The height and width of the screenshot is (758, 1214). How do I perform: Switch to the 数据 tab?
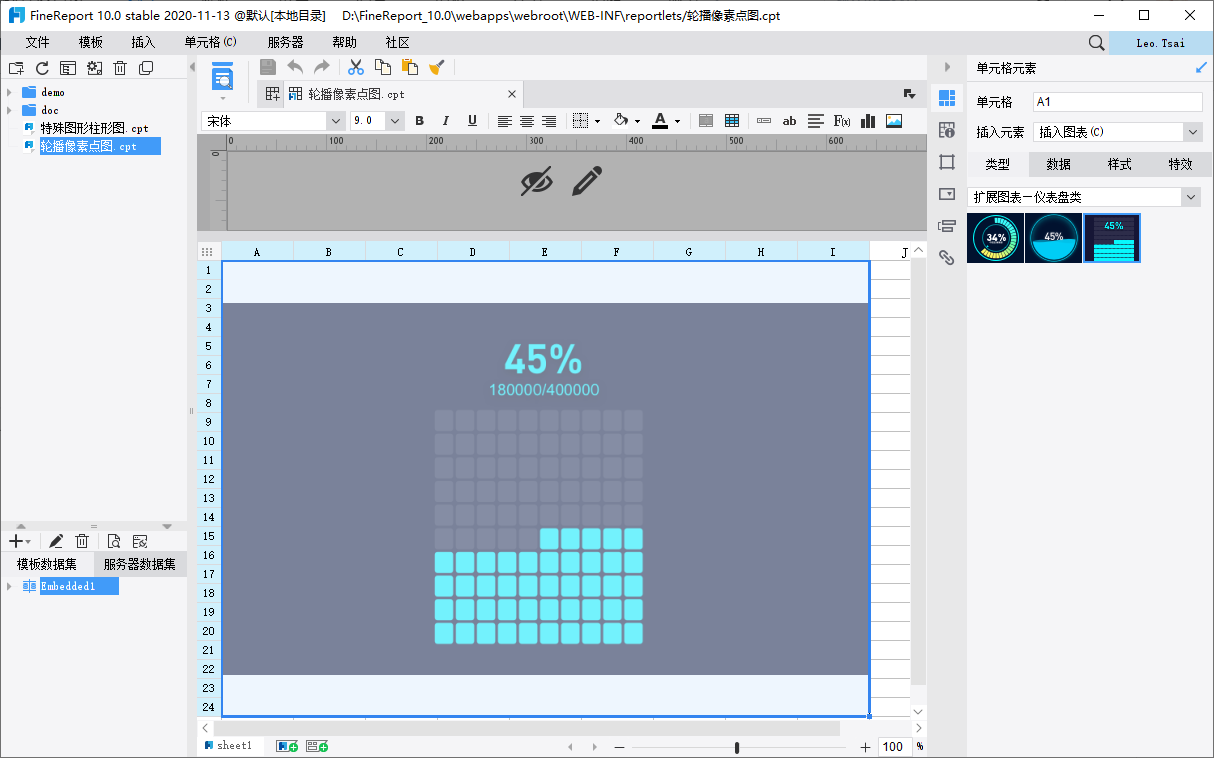tap(1059, 165)
